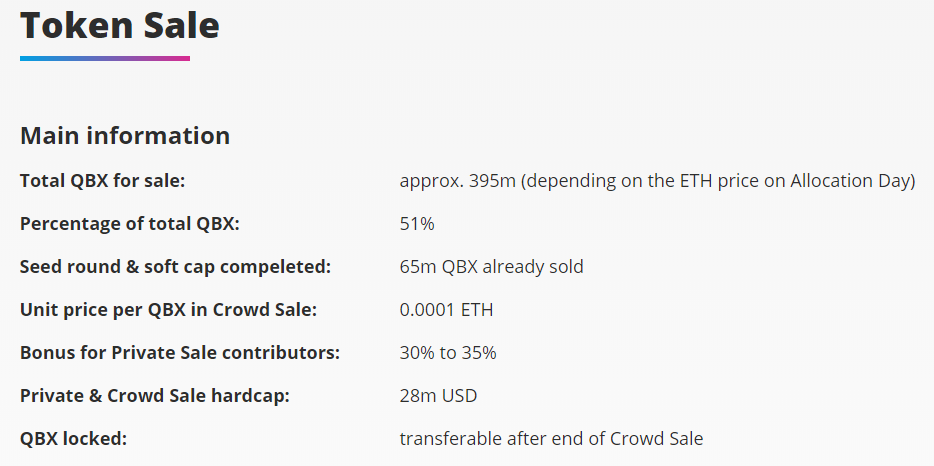Click the '51%' percentage value
Screen dimensions: 934x466
tap(417, 224)
